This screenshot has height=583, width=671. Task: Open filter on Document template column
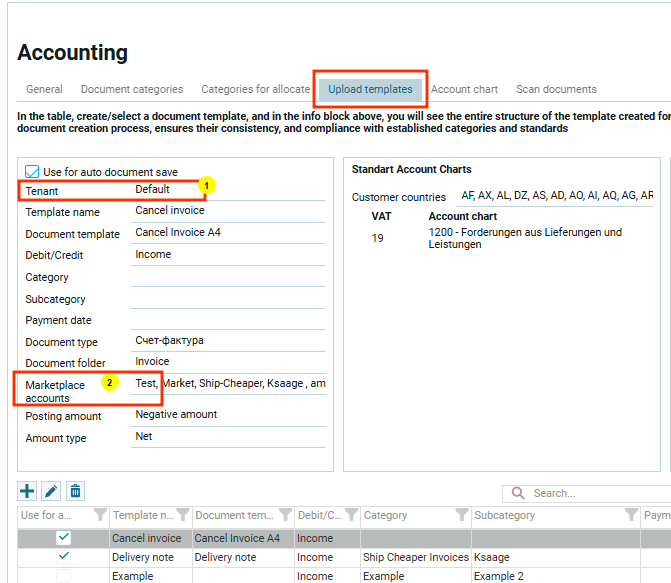pos(283,515)
